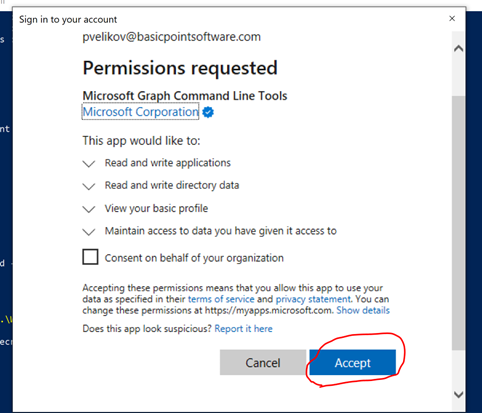Expand Read and write applications permission
The width and height of the screenshot is (482, 413).
click(89, 164)
